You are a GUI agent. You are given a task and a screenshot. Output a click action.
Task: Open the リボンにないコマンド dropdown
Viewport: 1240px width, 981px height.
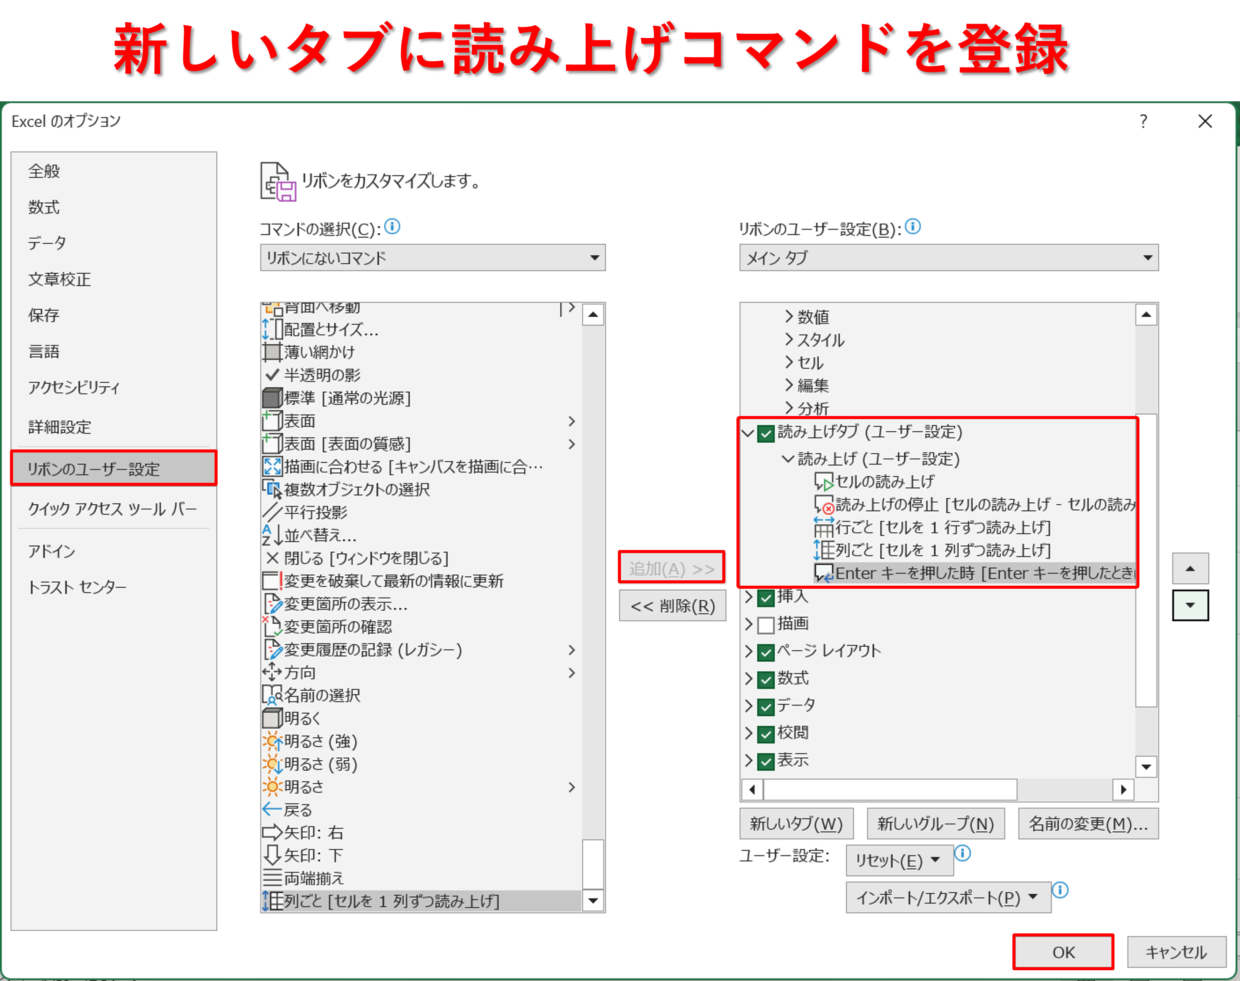[432, 258]
